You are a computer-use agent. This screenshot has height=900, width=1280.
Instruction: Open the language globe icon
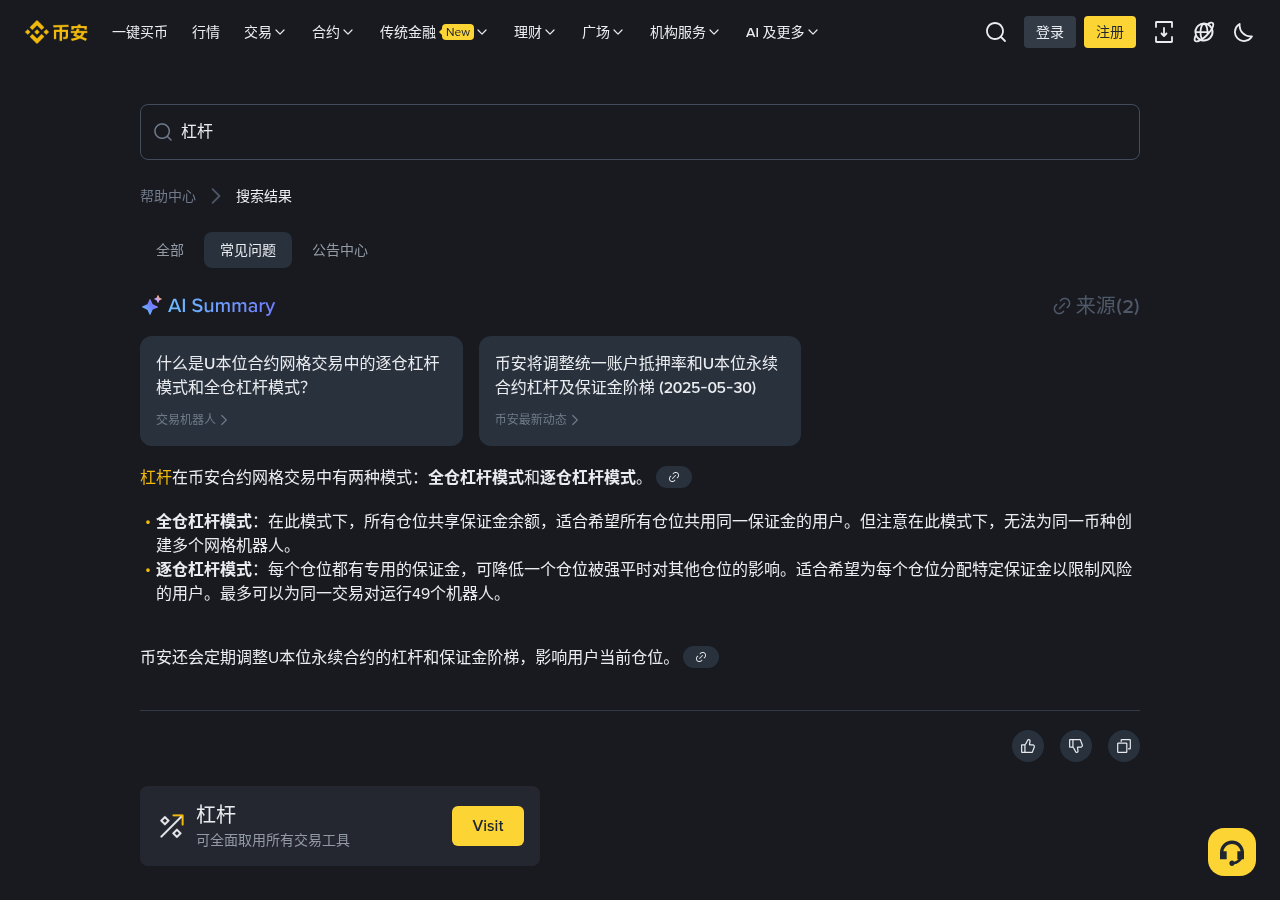1204,32
